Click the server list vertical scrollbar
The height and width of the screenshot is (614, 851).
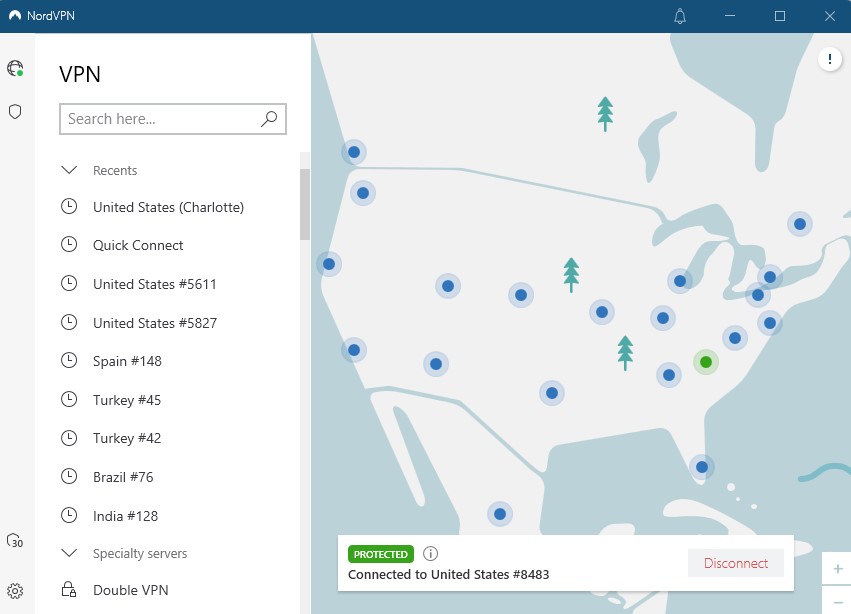[x=305, y=204]
